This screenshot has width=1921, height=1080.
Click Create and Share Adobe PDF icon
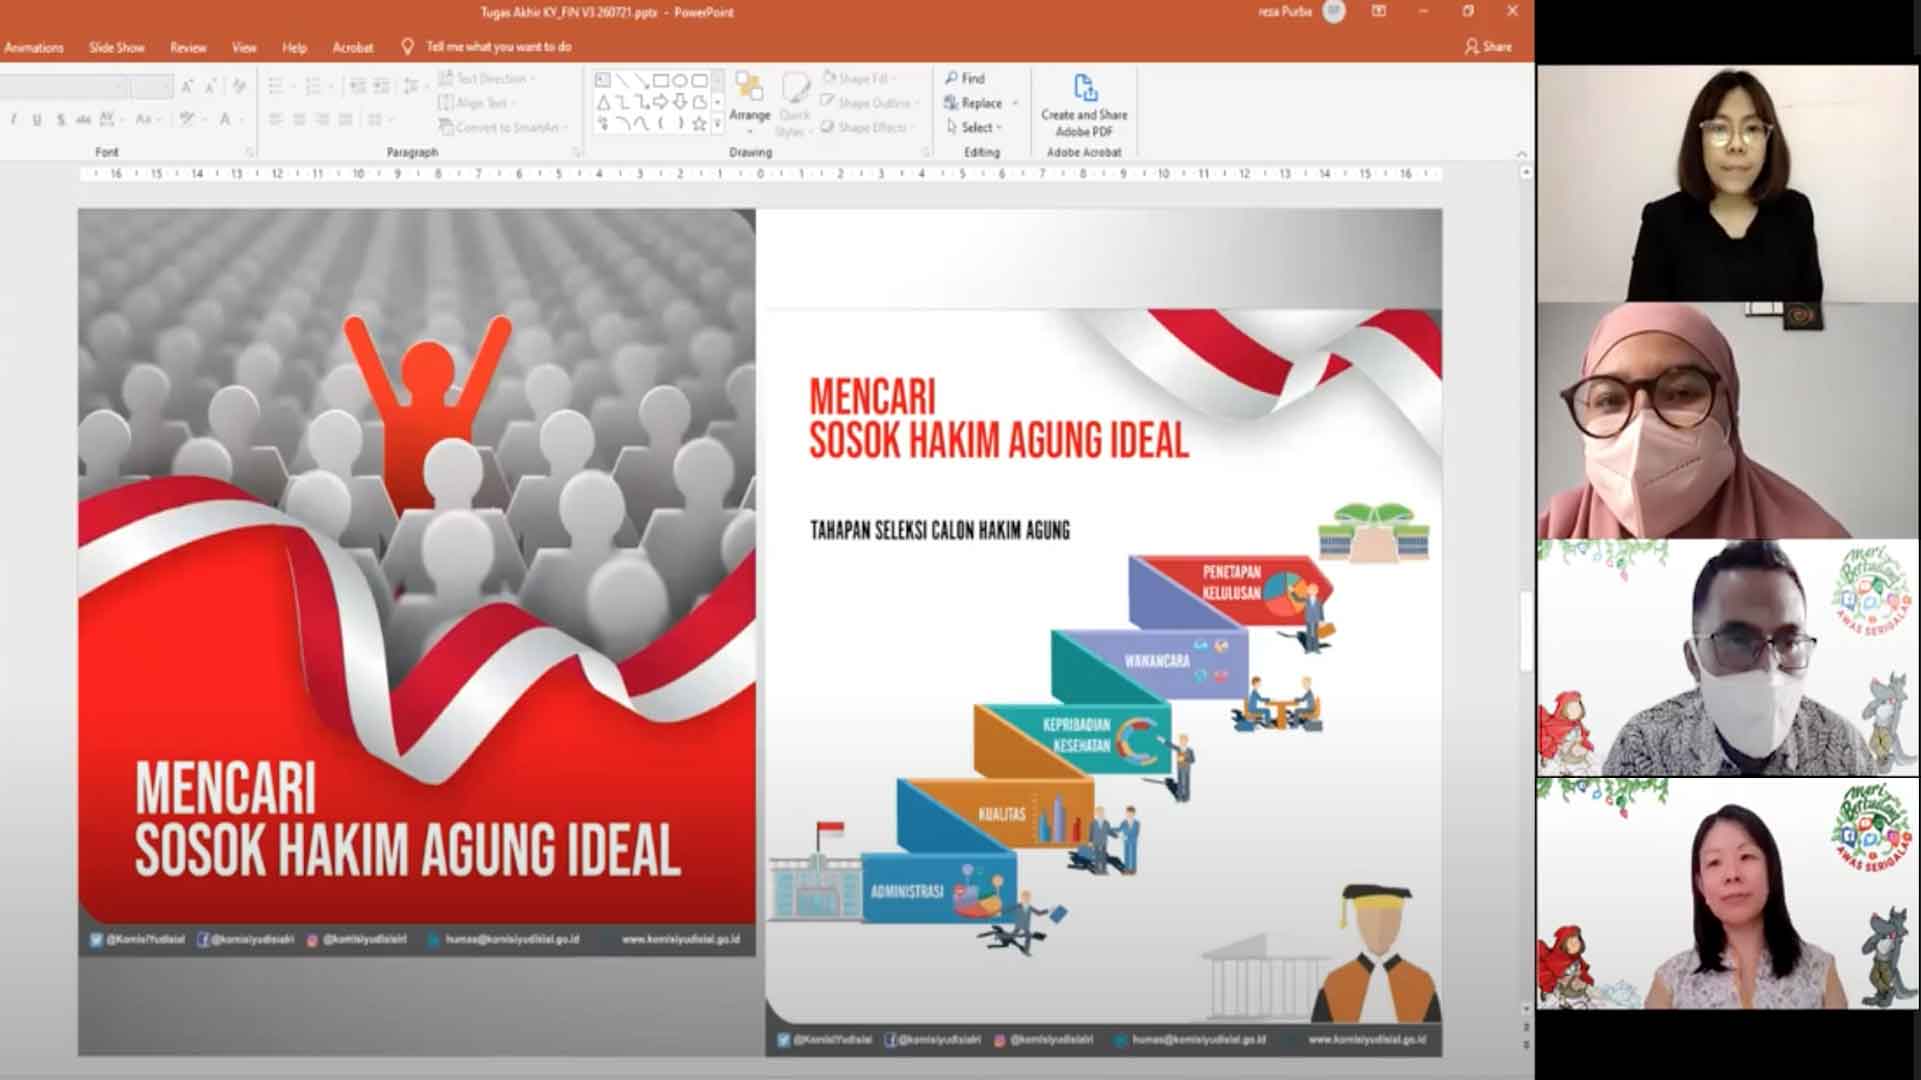click(x=1085, y=88)
